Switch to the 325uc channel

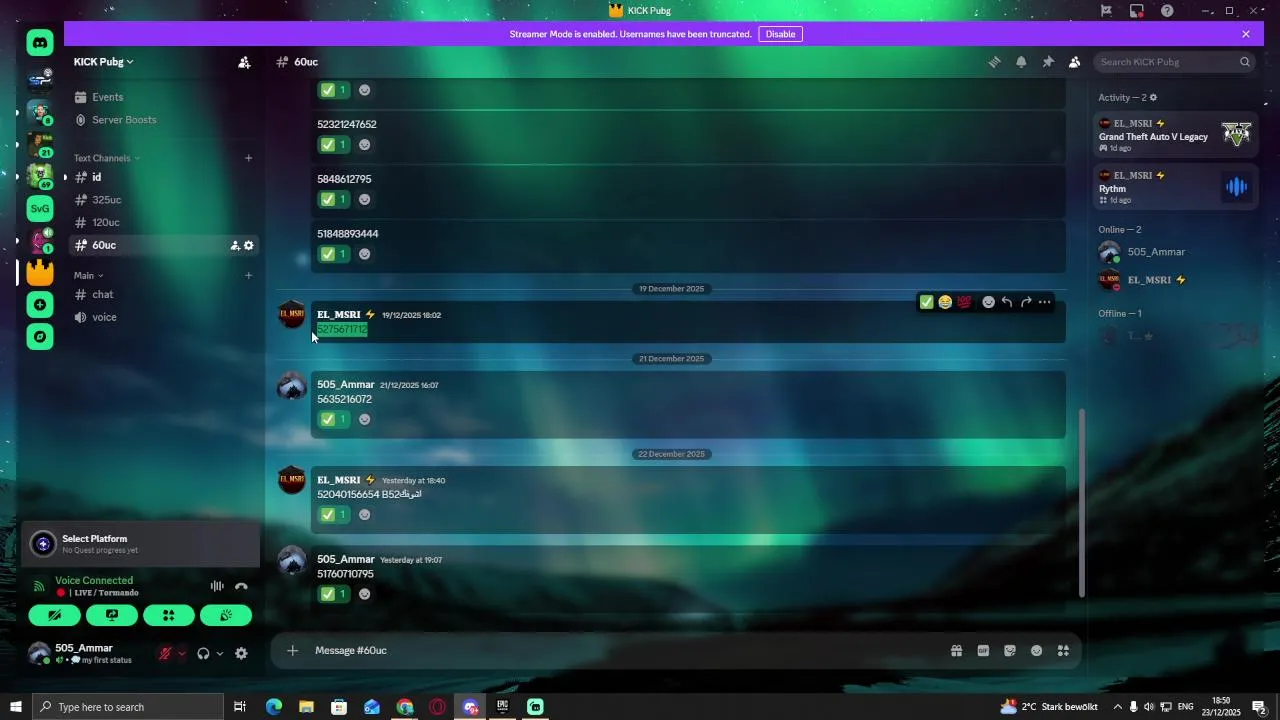point(165,200)
